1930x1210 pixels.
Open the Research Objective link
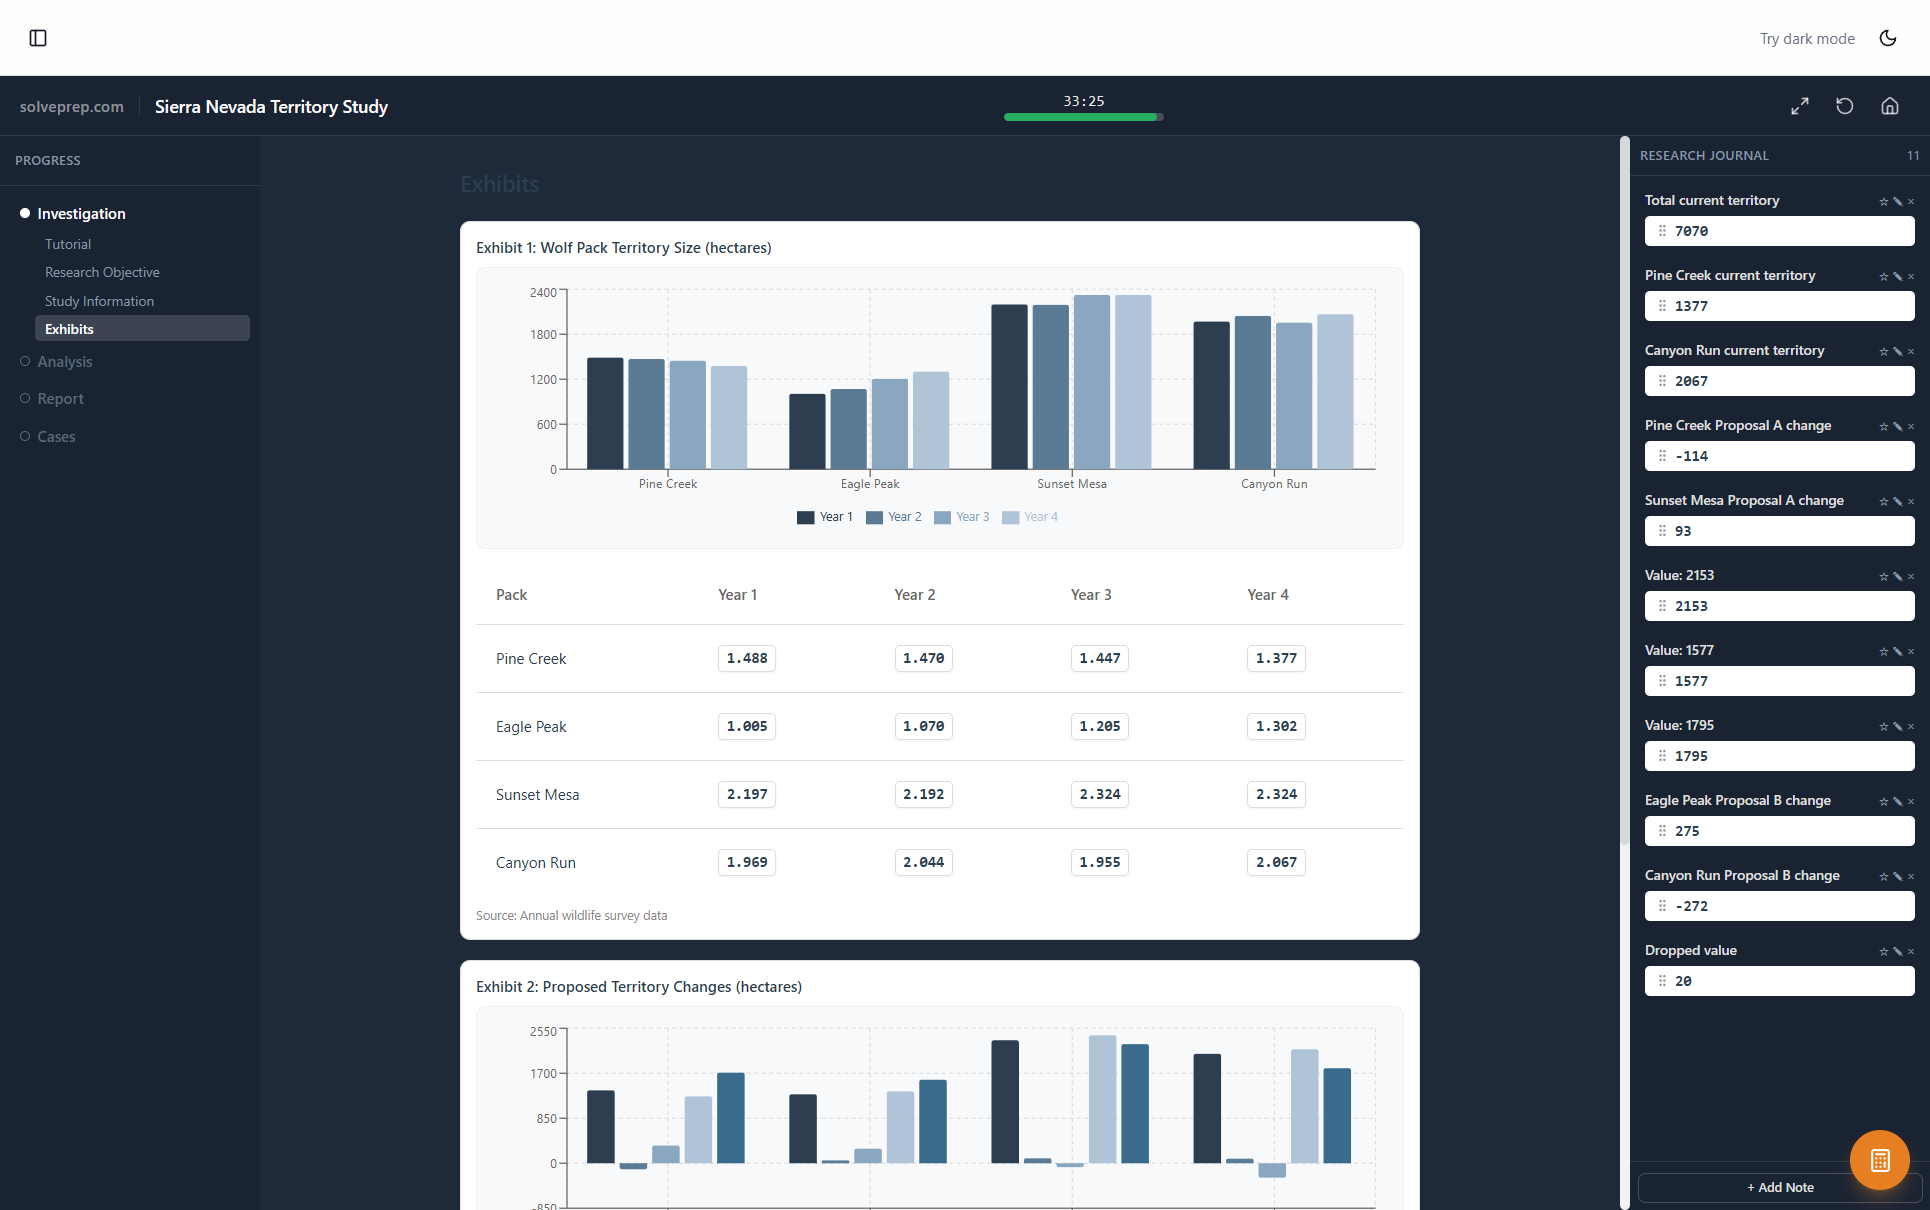click(x=102, y=272)
